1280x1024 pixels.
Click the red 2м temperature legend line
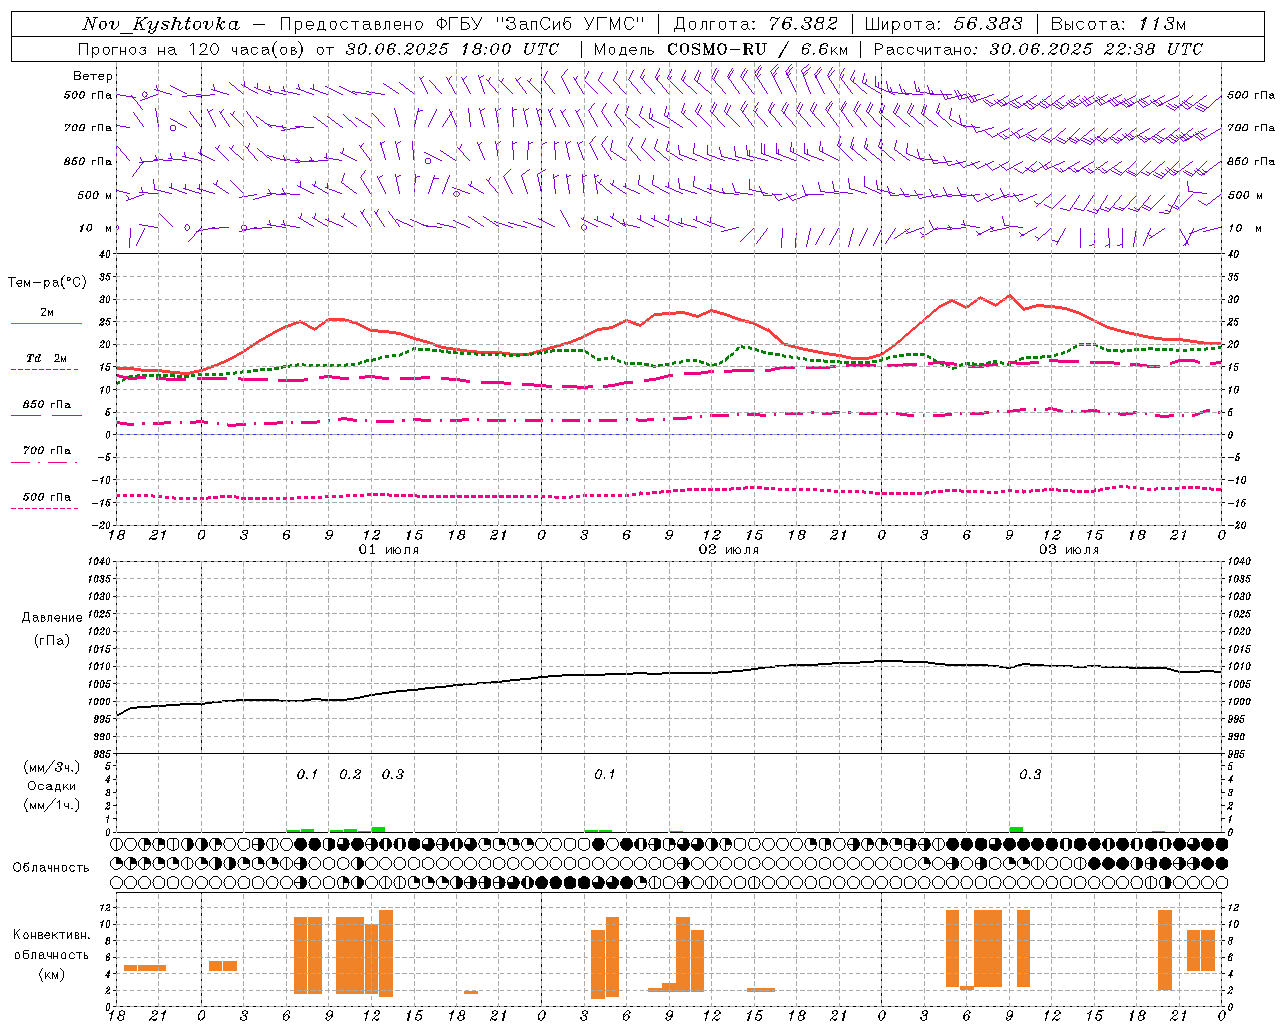46,323
